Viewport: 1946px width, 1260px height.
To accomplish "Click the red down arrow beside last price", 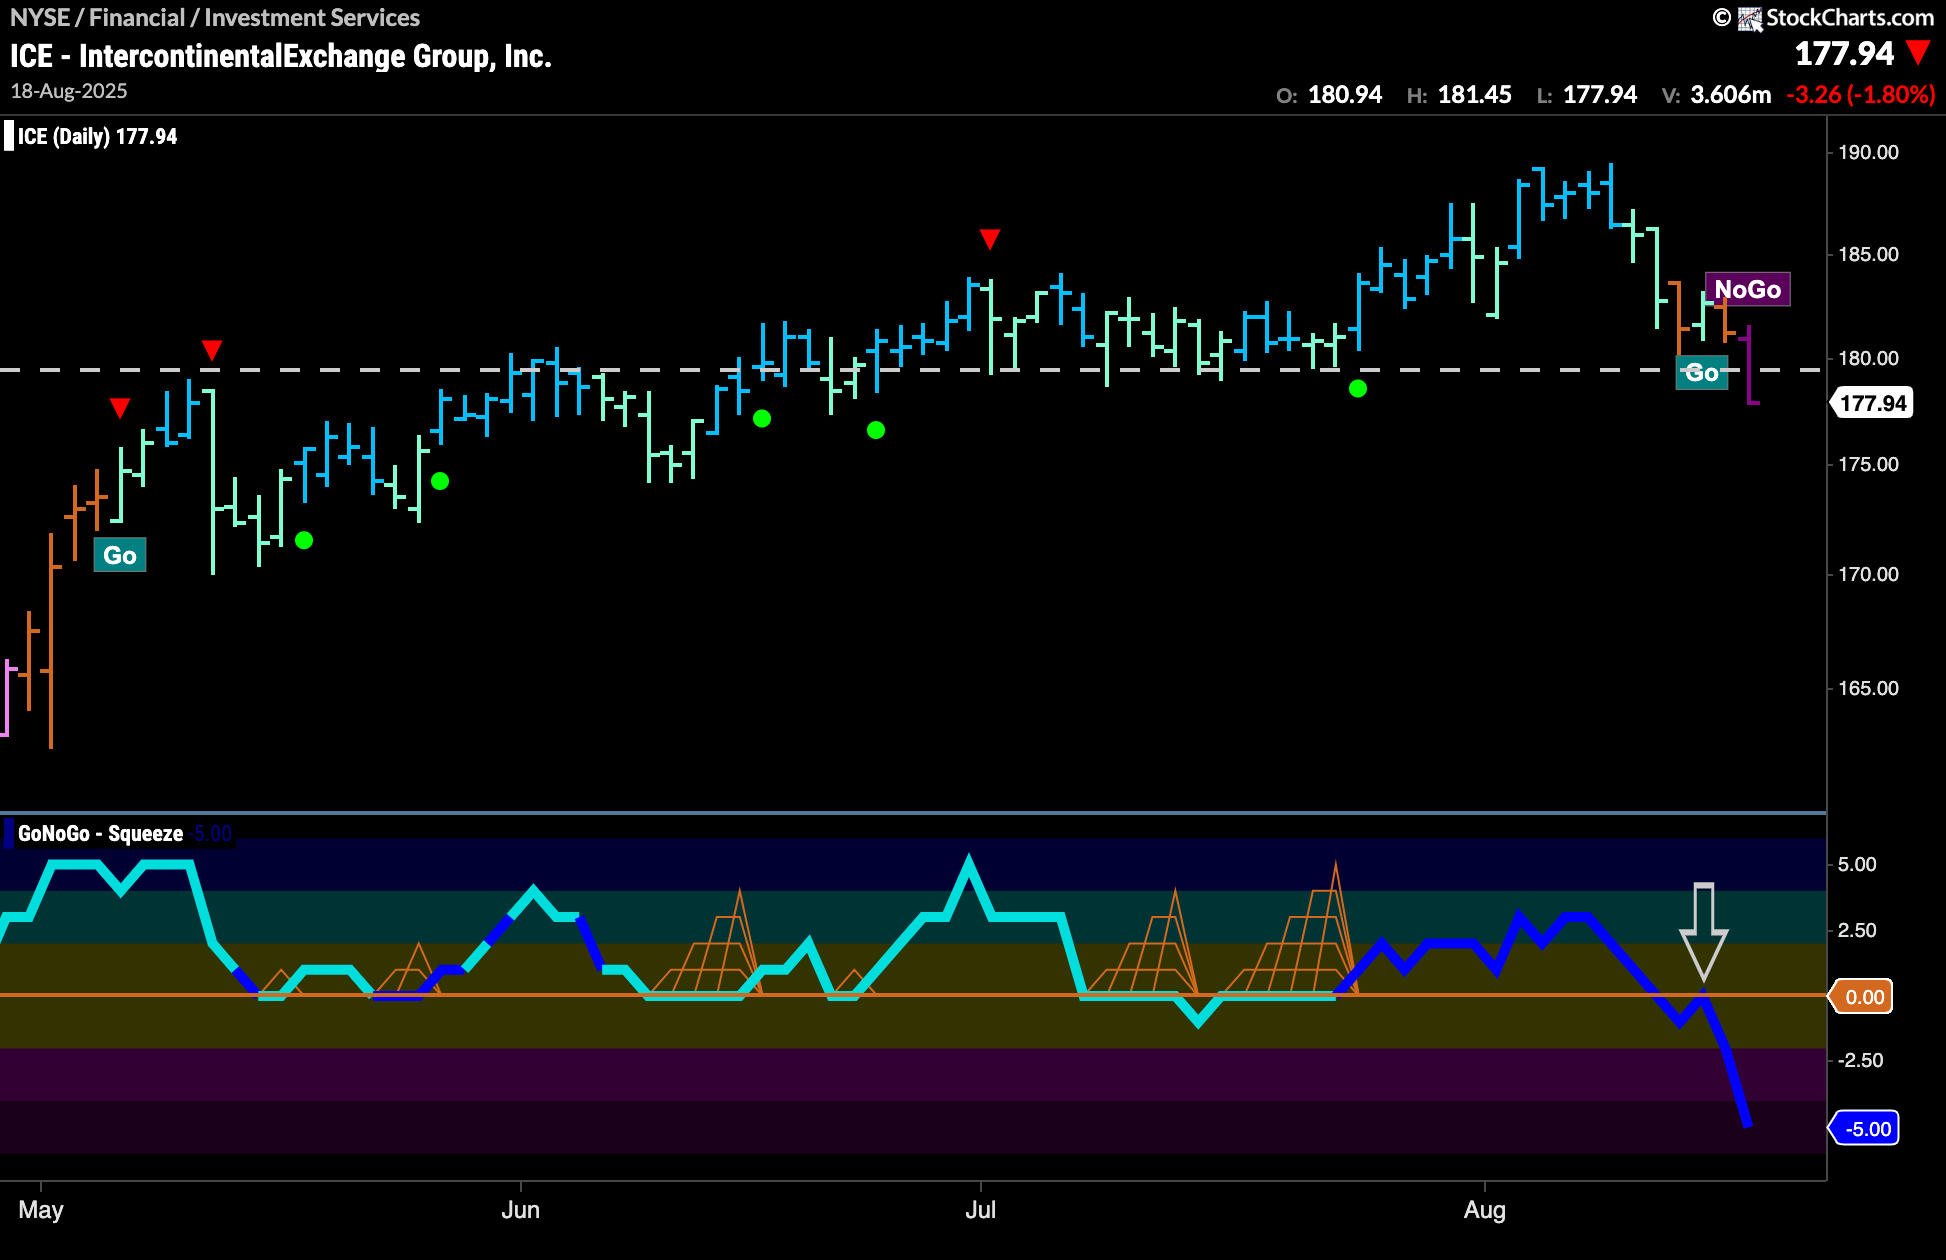I will [1918, 52].
